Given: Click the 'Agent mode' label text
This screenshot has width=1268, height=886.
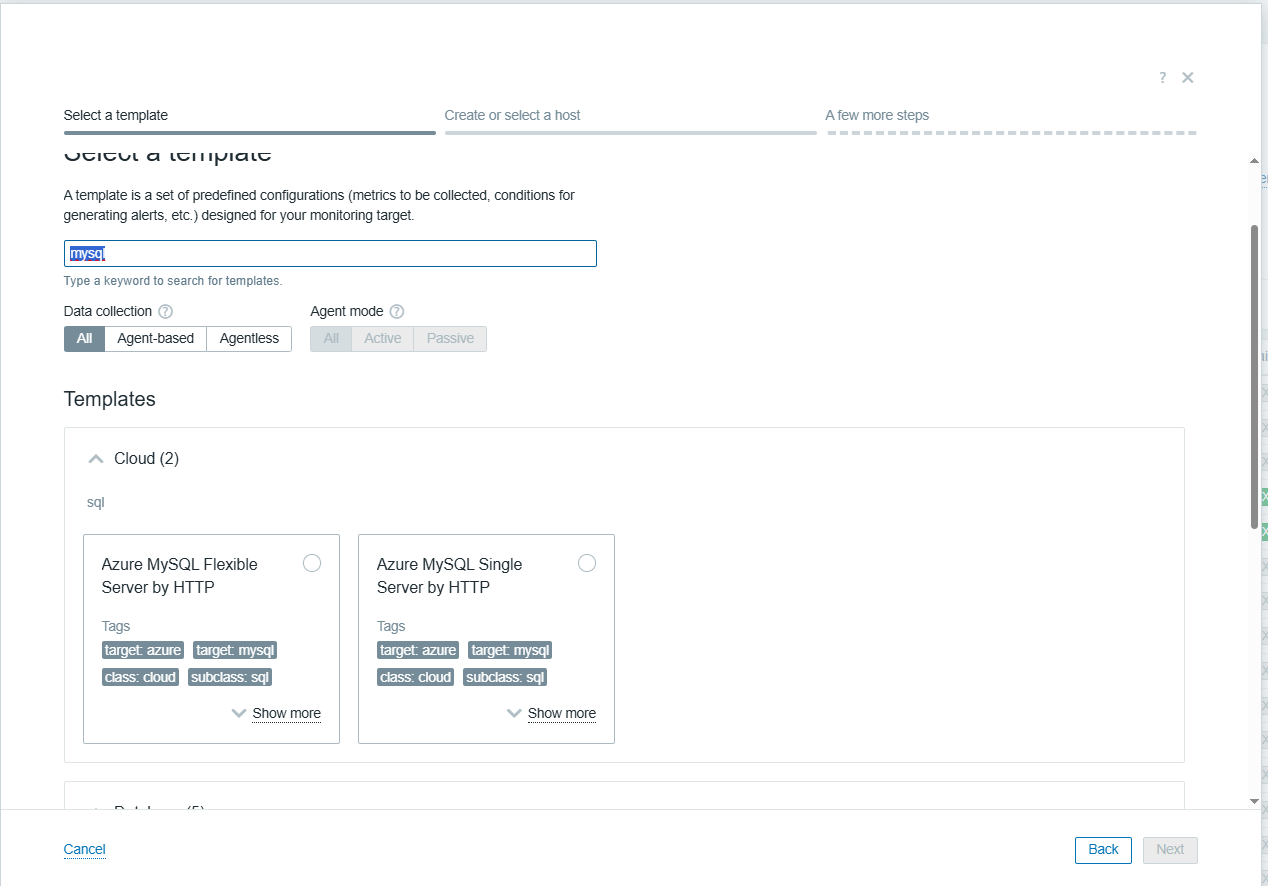Looking at the screenshot, I should coord(347,311).
